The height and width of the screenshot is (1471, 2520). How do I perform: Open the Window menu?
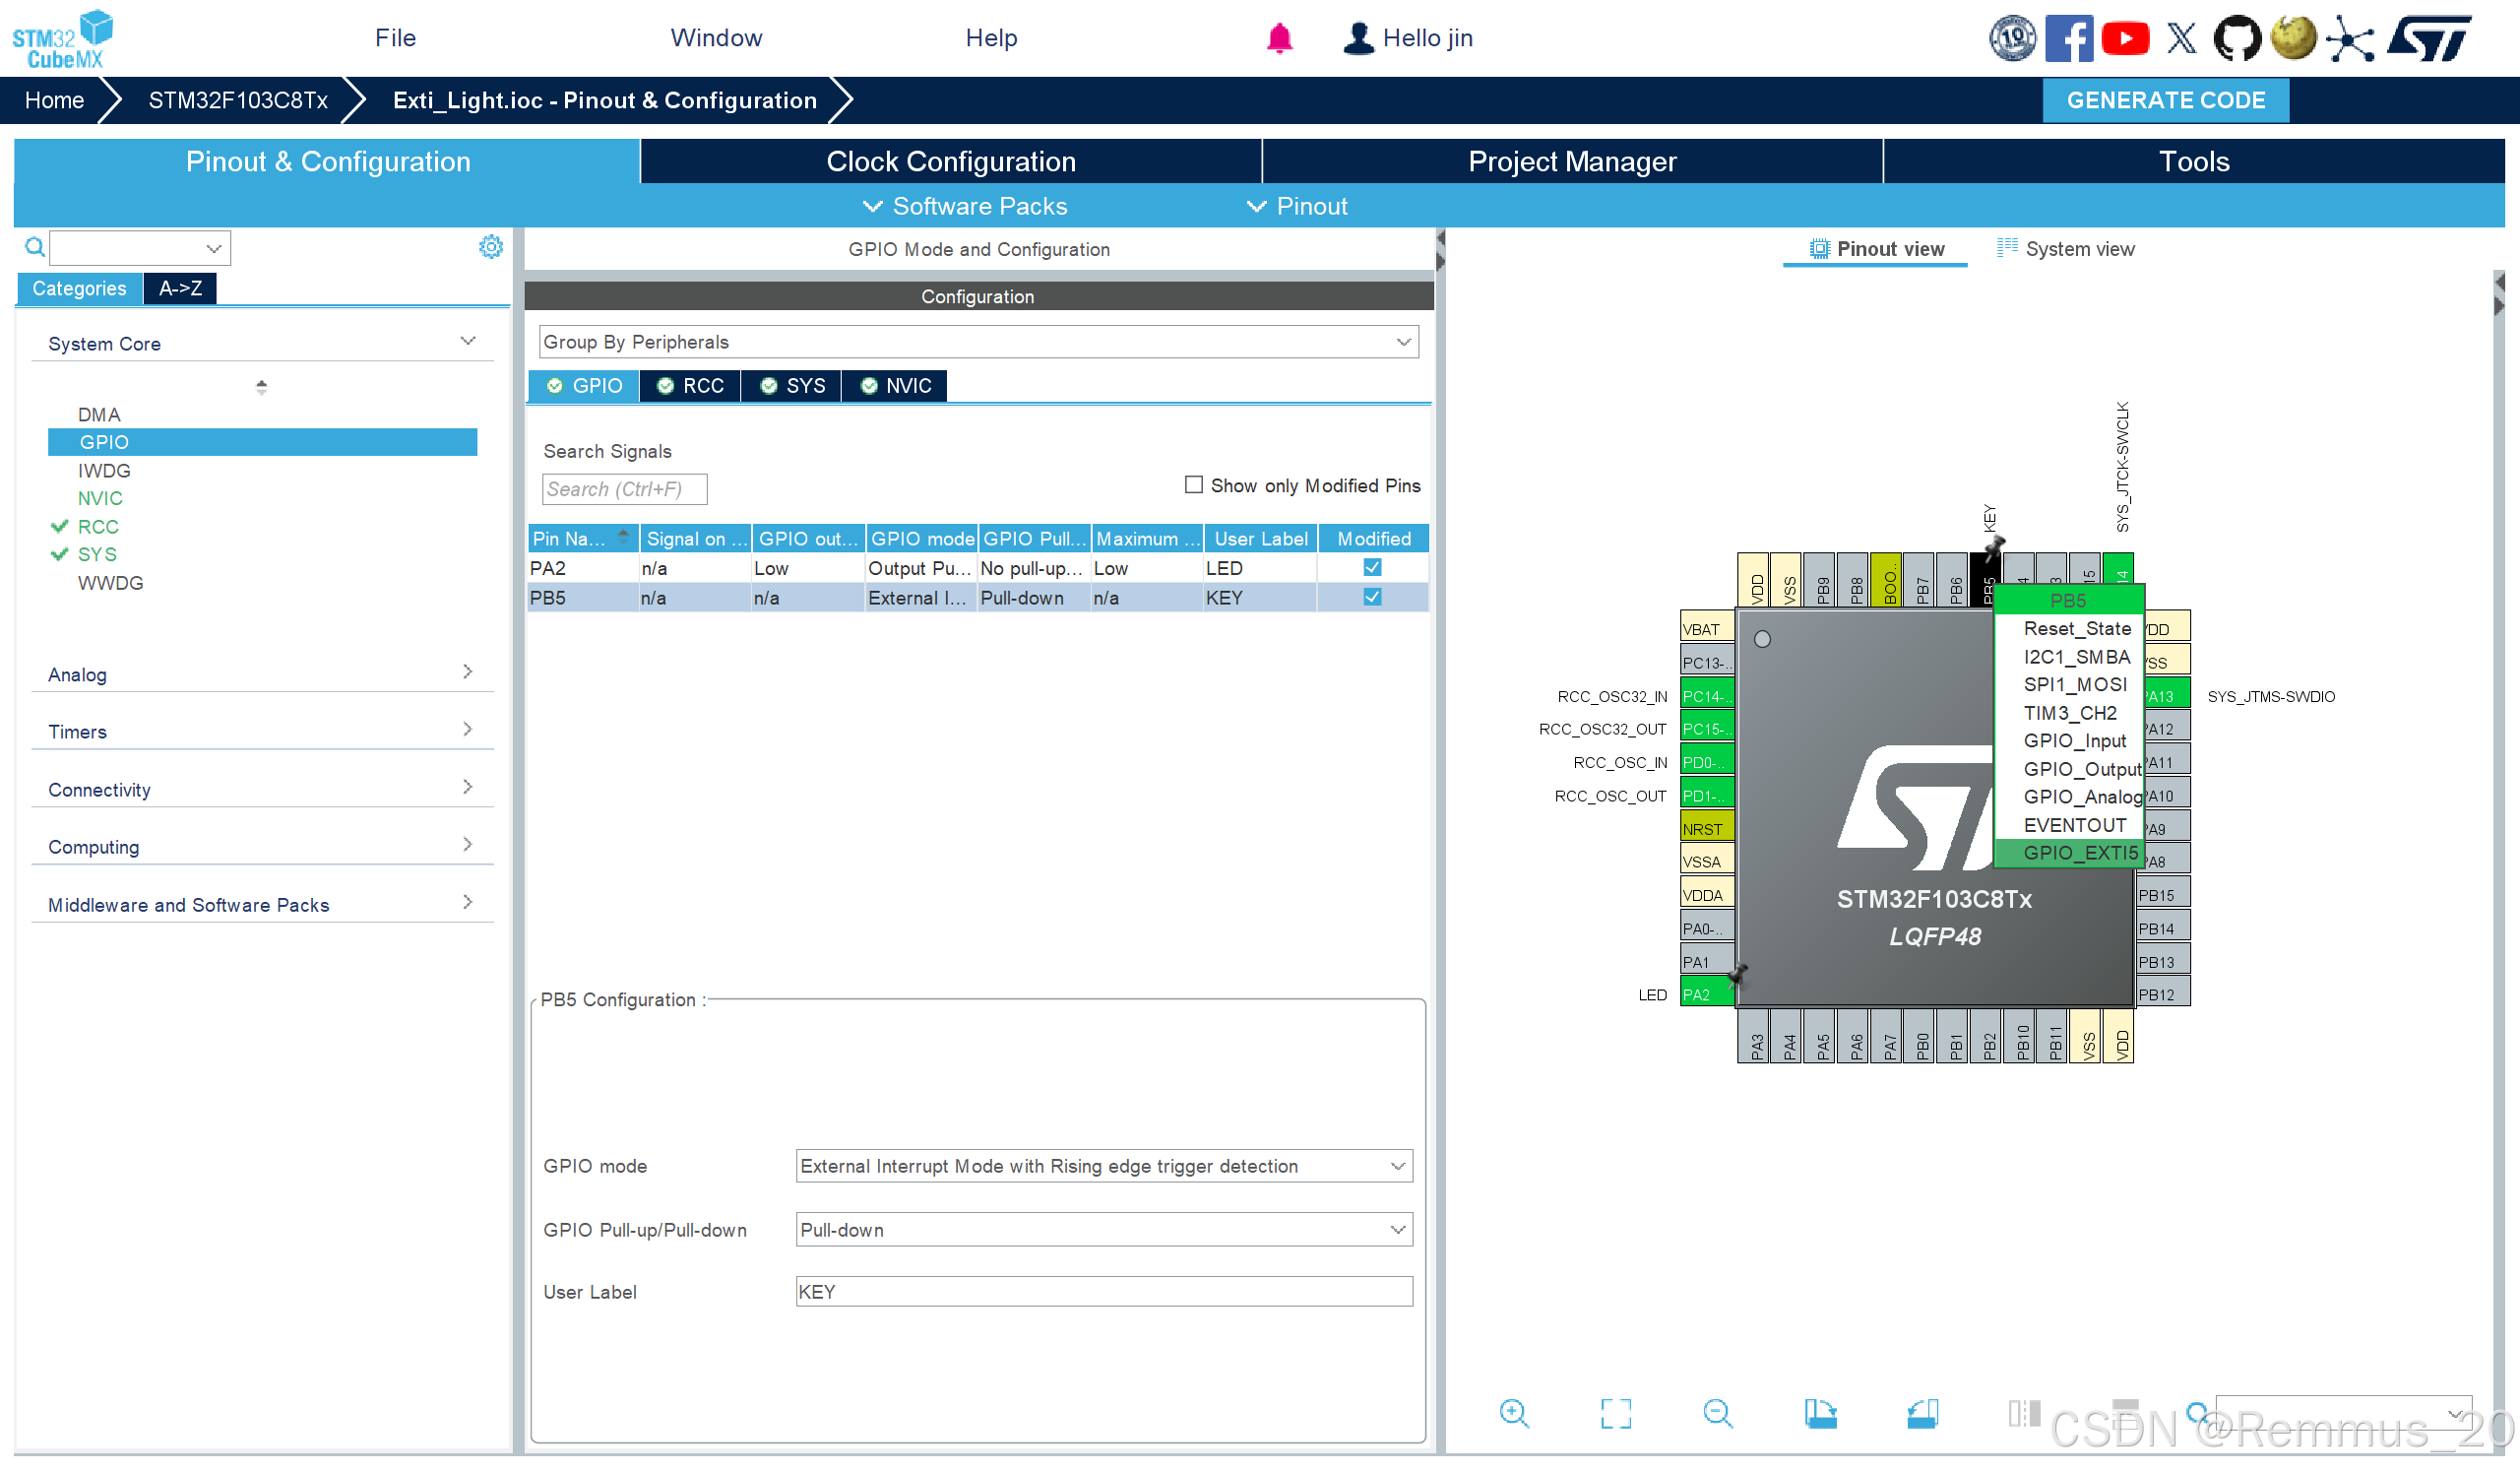[x=716, y=38]
